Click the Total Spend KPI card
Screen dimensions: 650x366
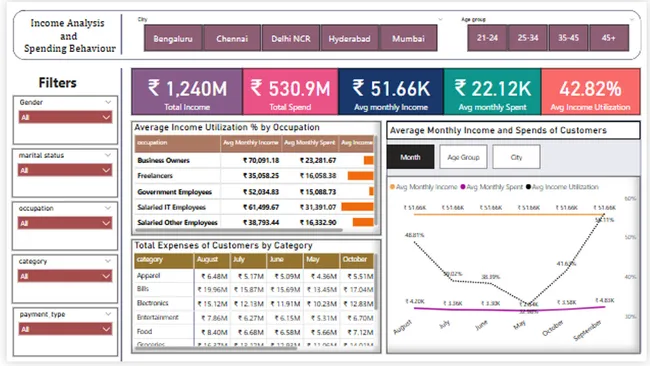click(290, 92)
